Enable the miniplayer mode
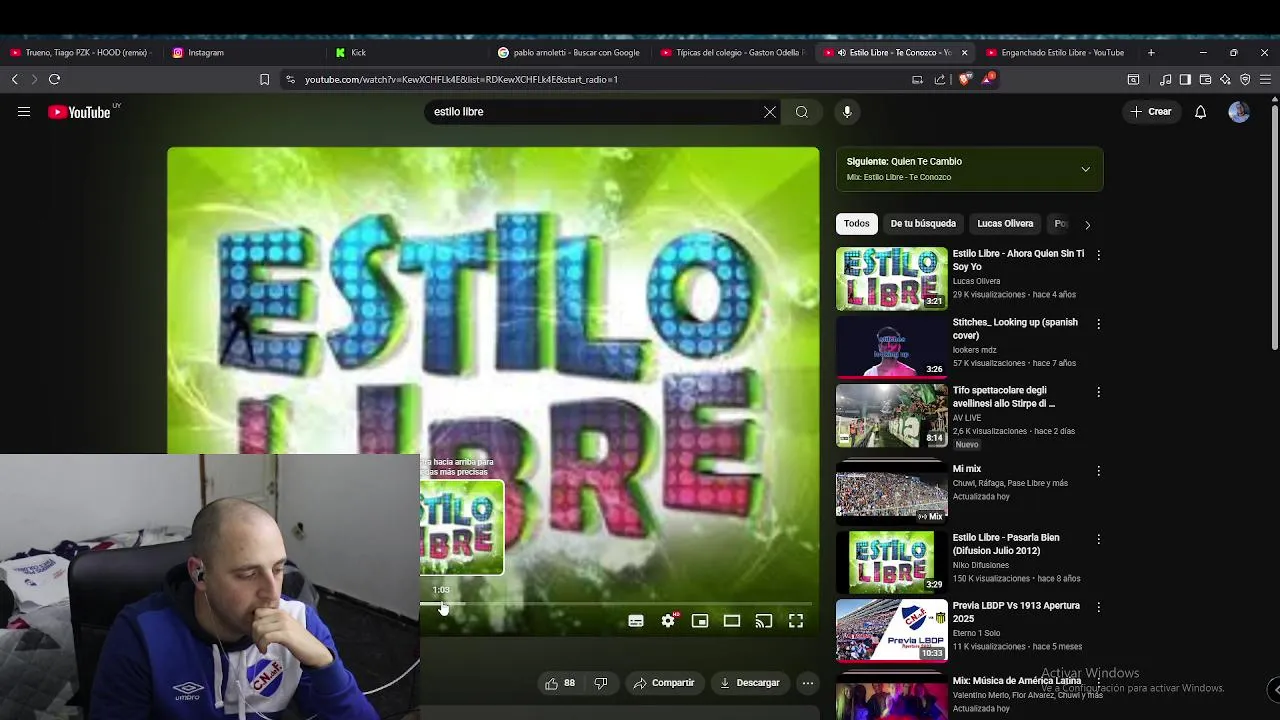 pos(700,621)
